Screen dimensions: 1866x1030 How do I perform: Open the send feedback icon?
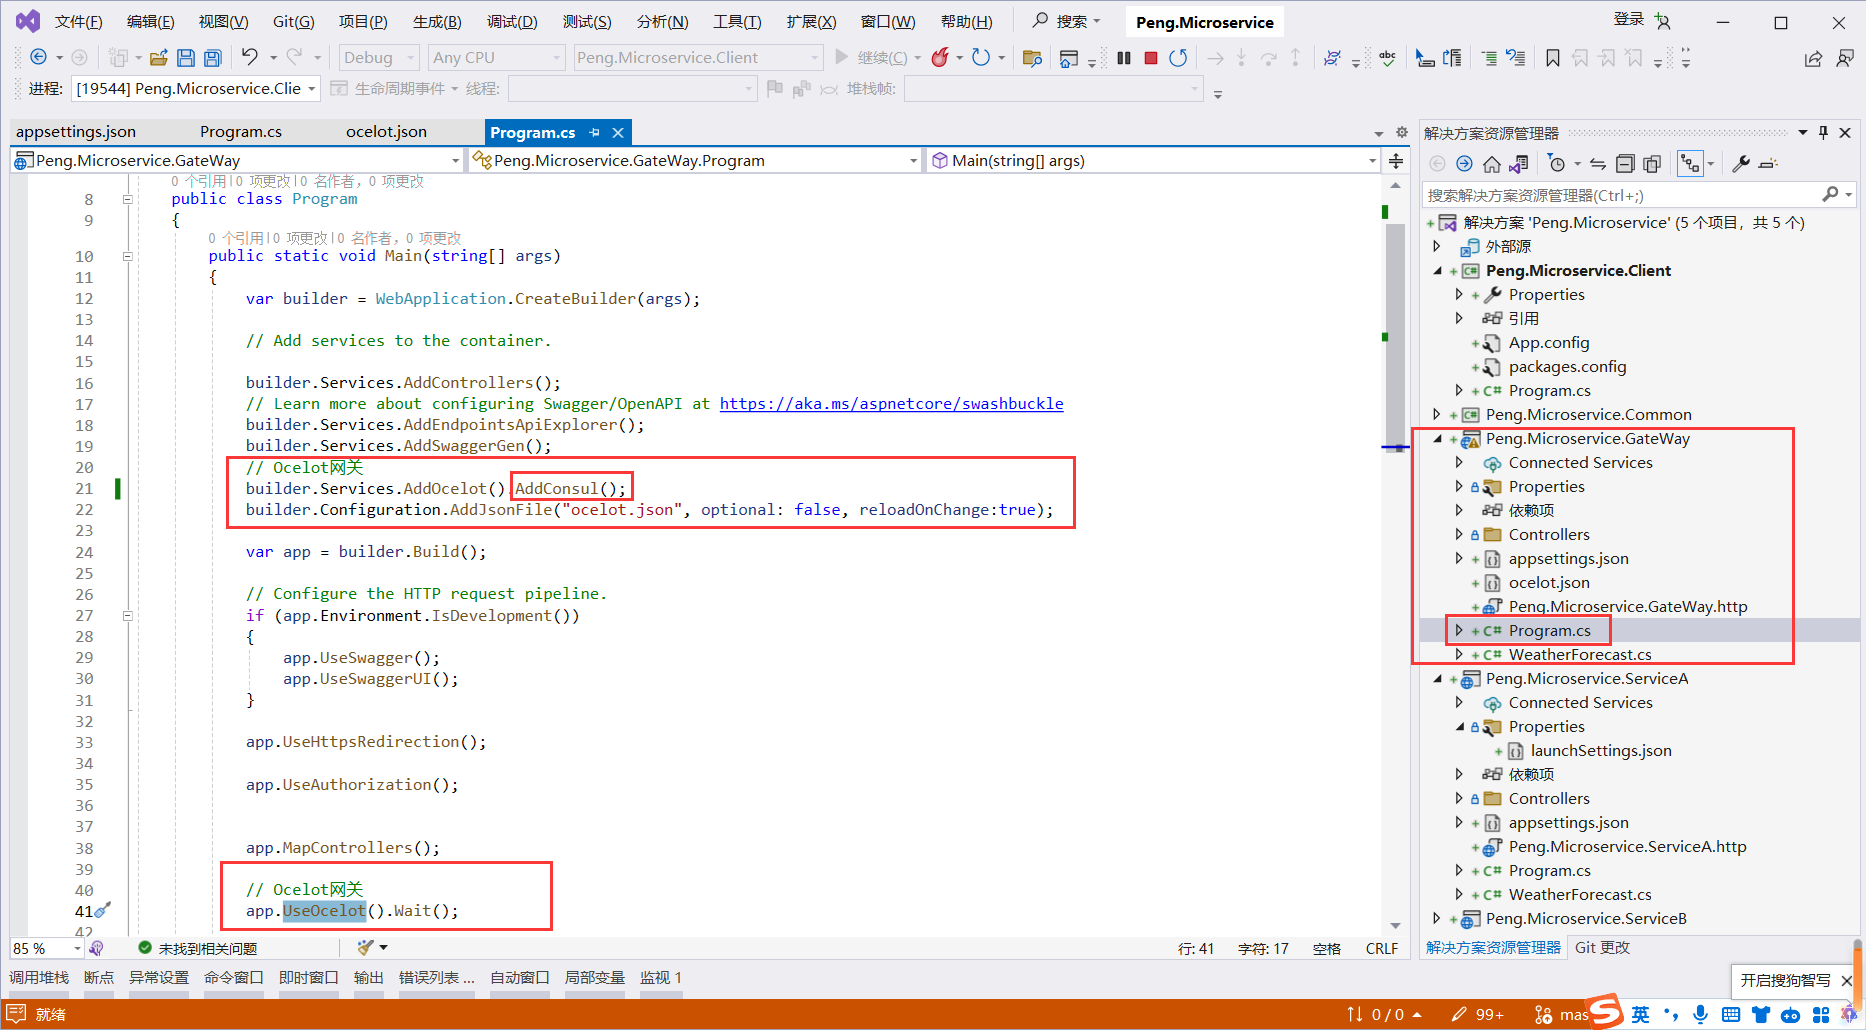[1845, 58]
